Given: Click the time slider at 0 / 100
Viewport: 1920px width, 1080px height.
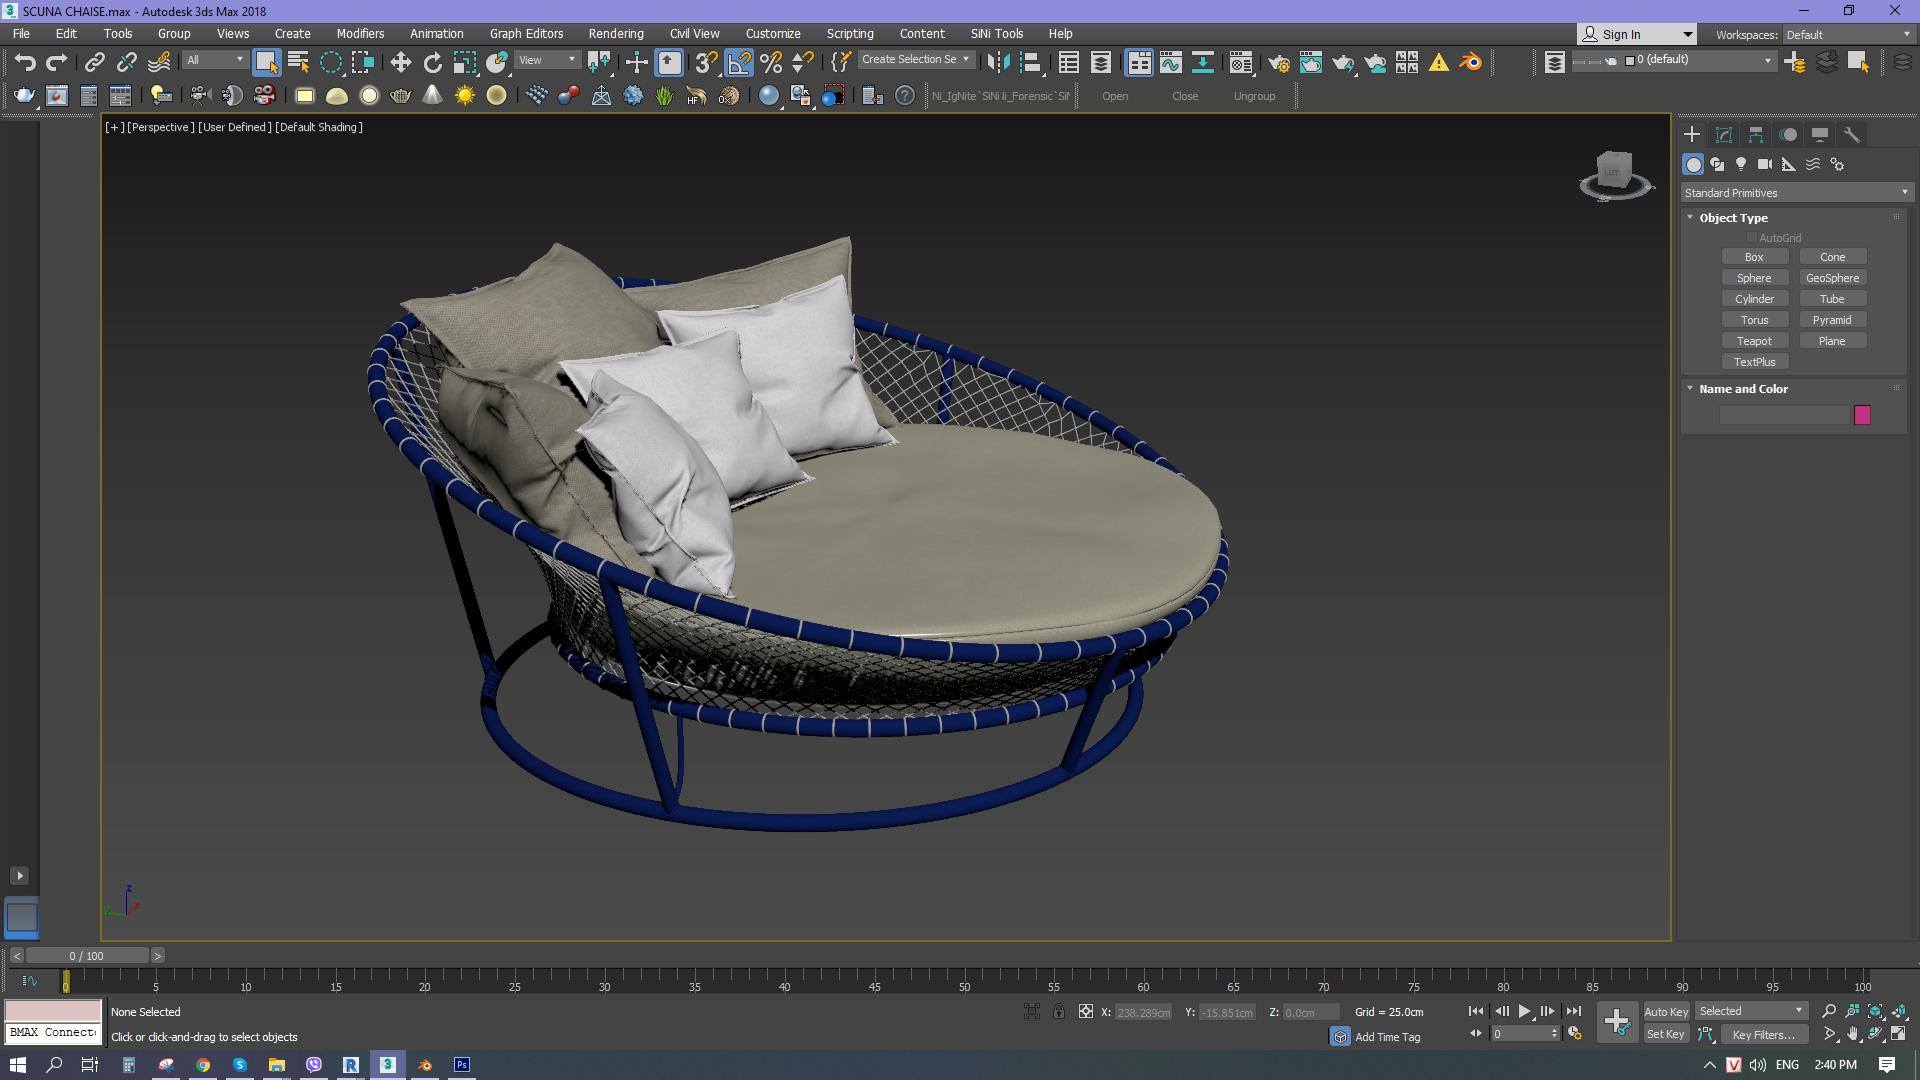Looking at the screenshot, I should click(x=87, y=956).
